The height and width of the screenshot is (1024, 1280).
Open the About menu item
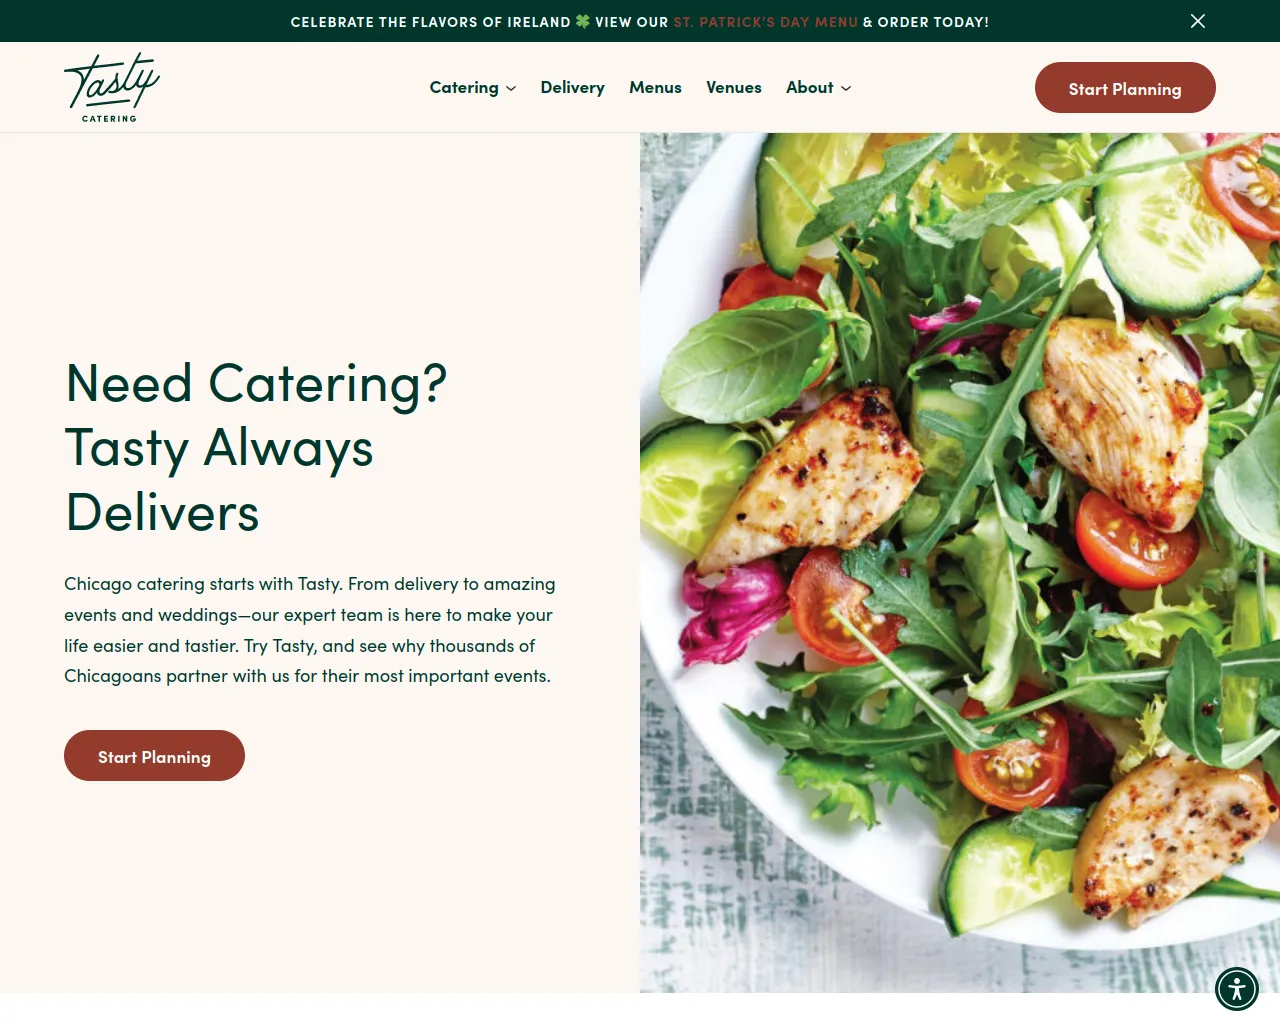coord(809,87)
